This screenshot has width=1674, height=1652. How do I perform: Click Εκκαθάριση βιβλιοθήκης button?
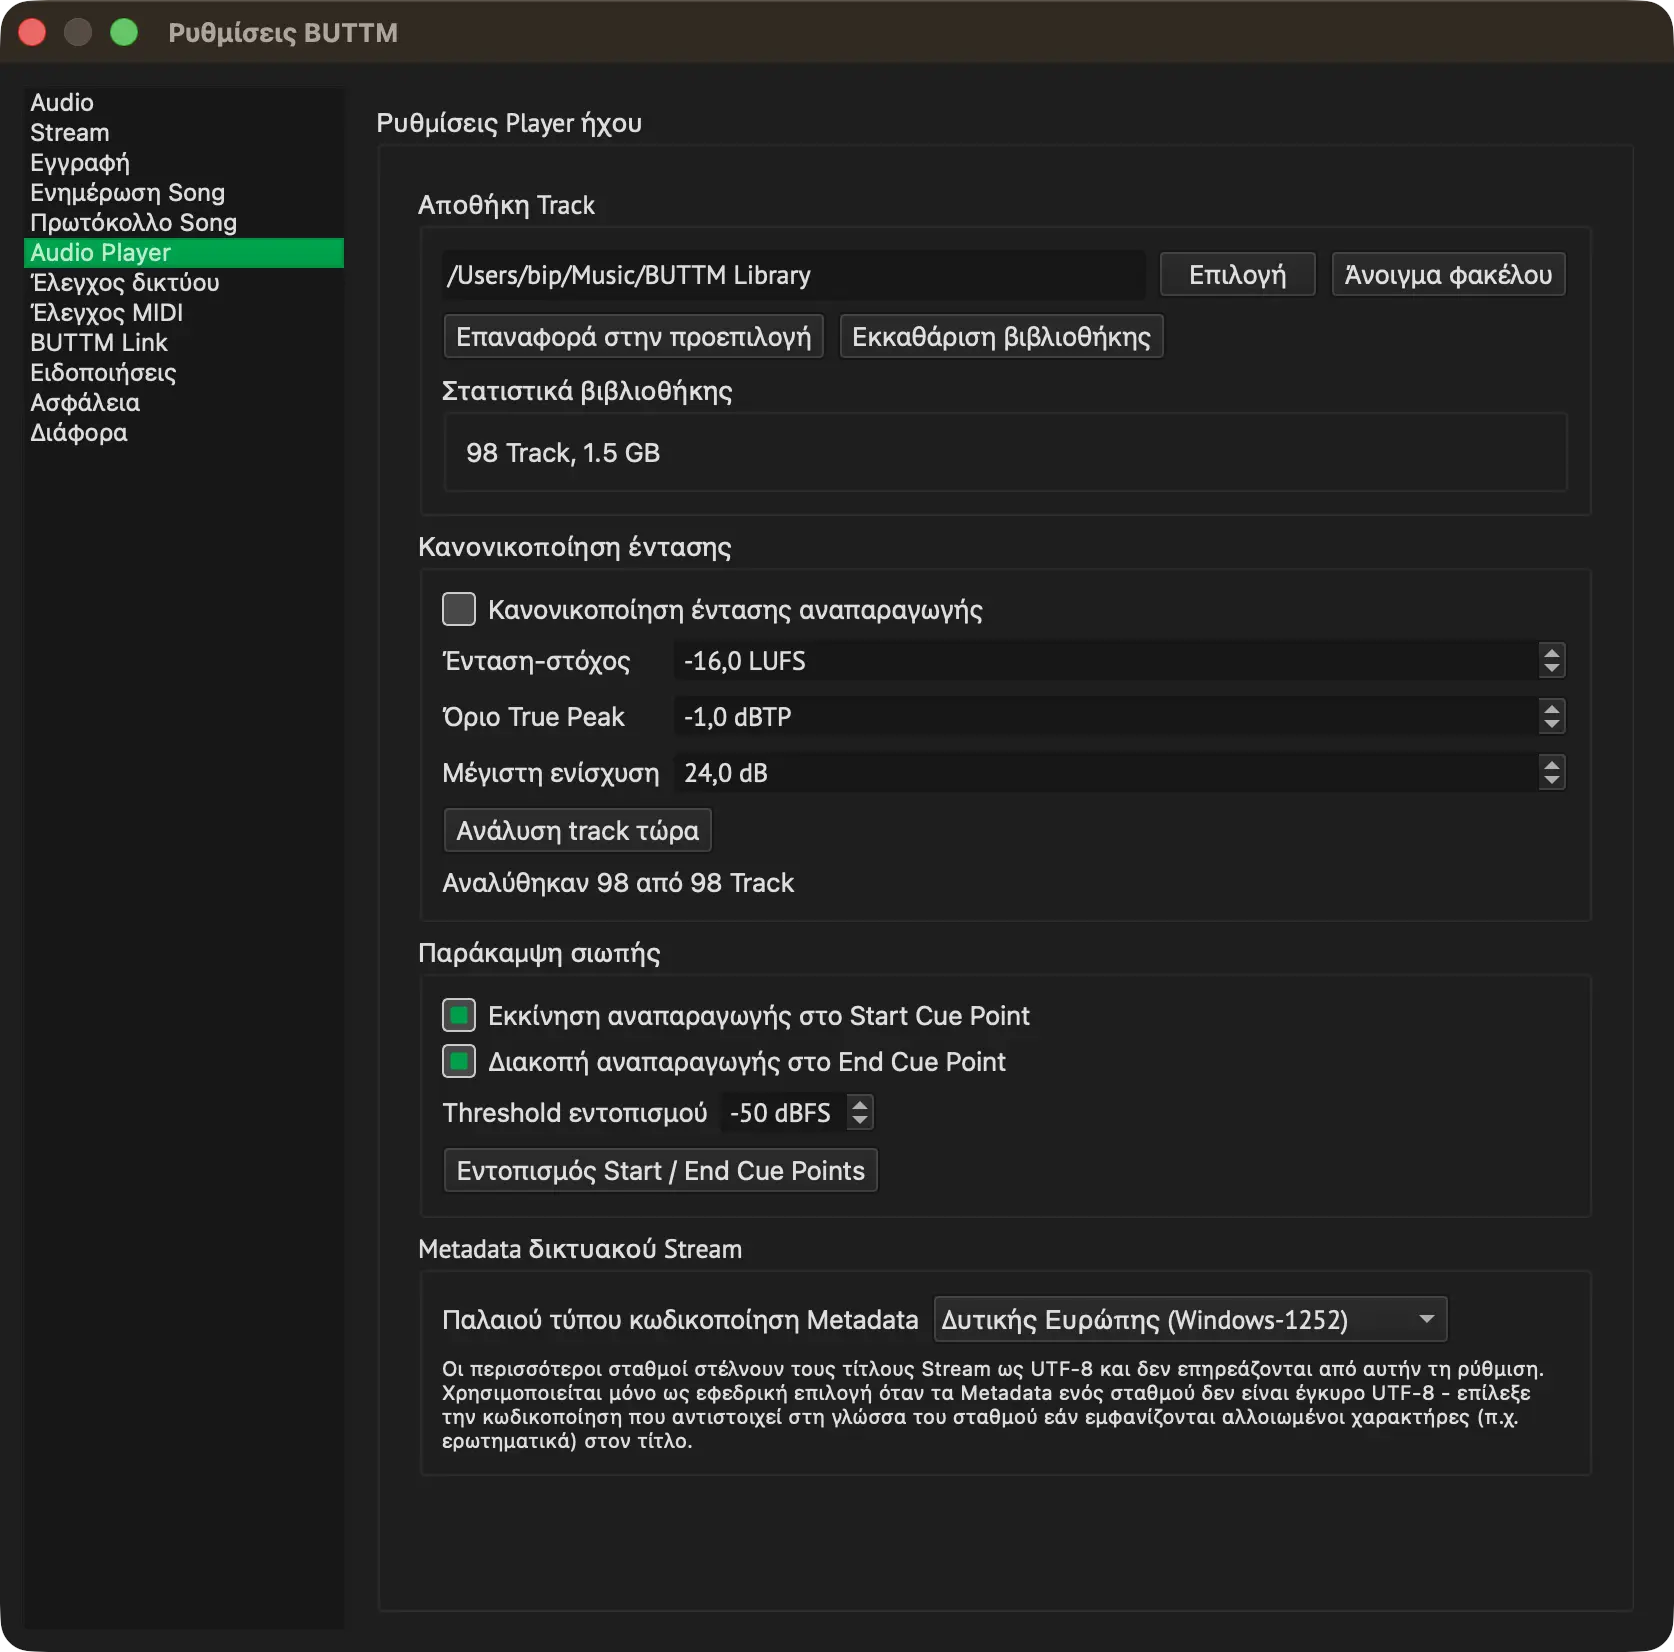[1001, 337]
